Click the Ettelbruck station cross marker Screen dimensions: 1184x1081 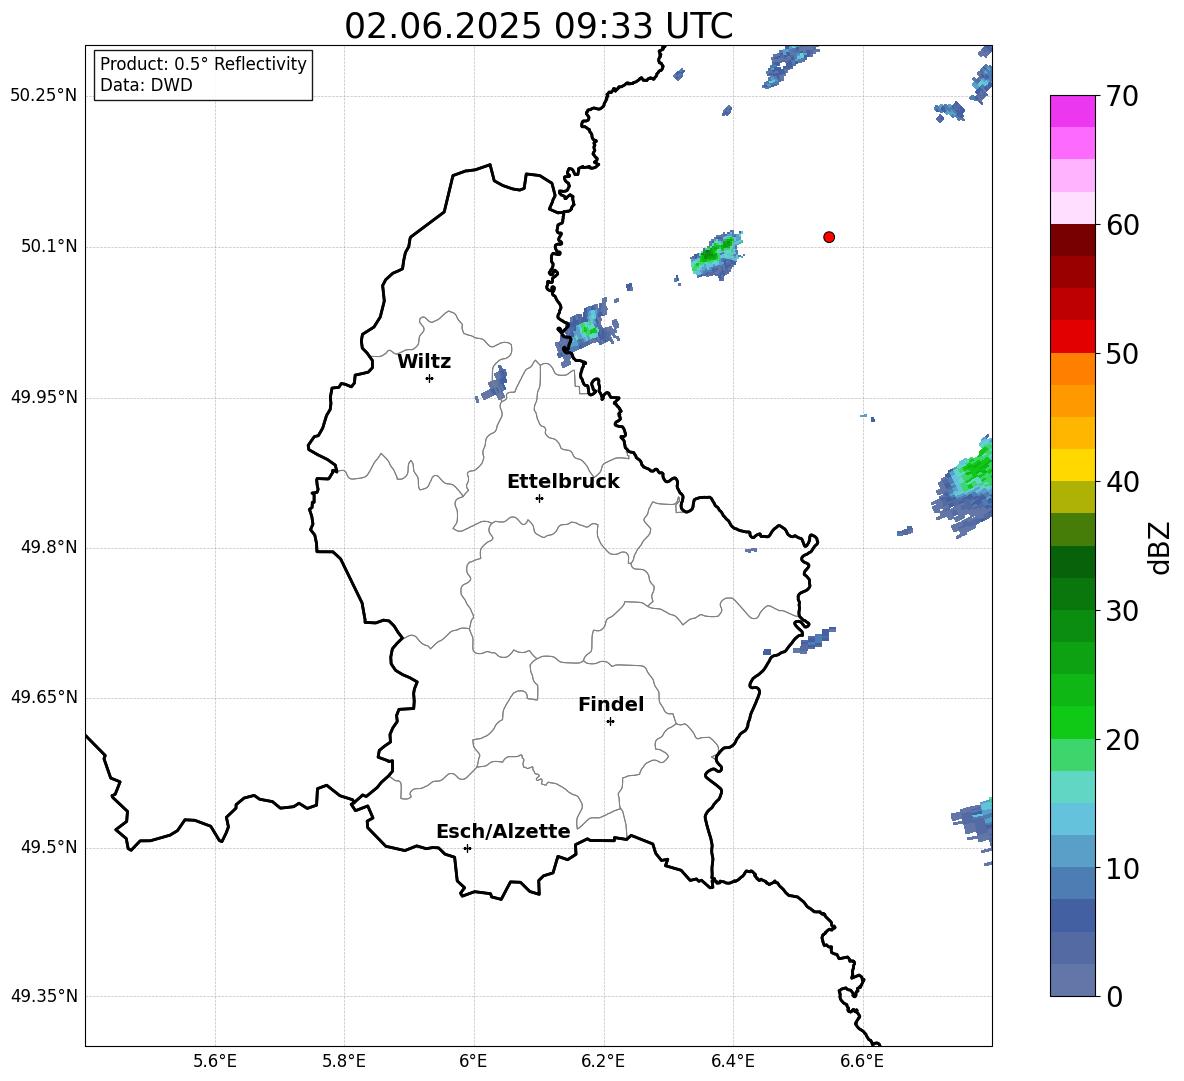[x=539, y=498]
